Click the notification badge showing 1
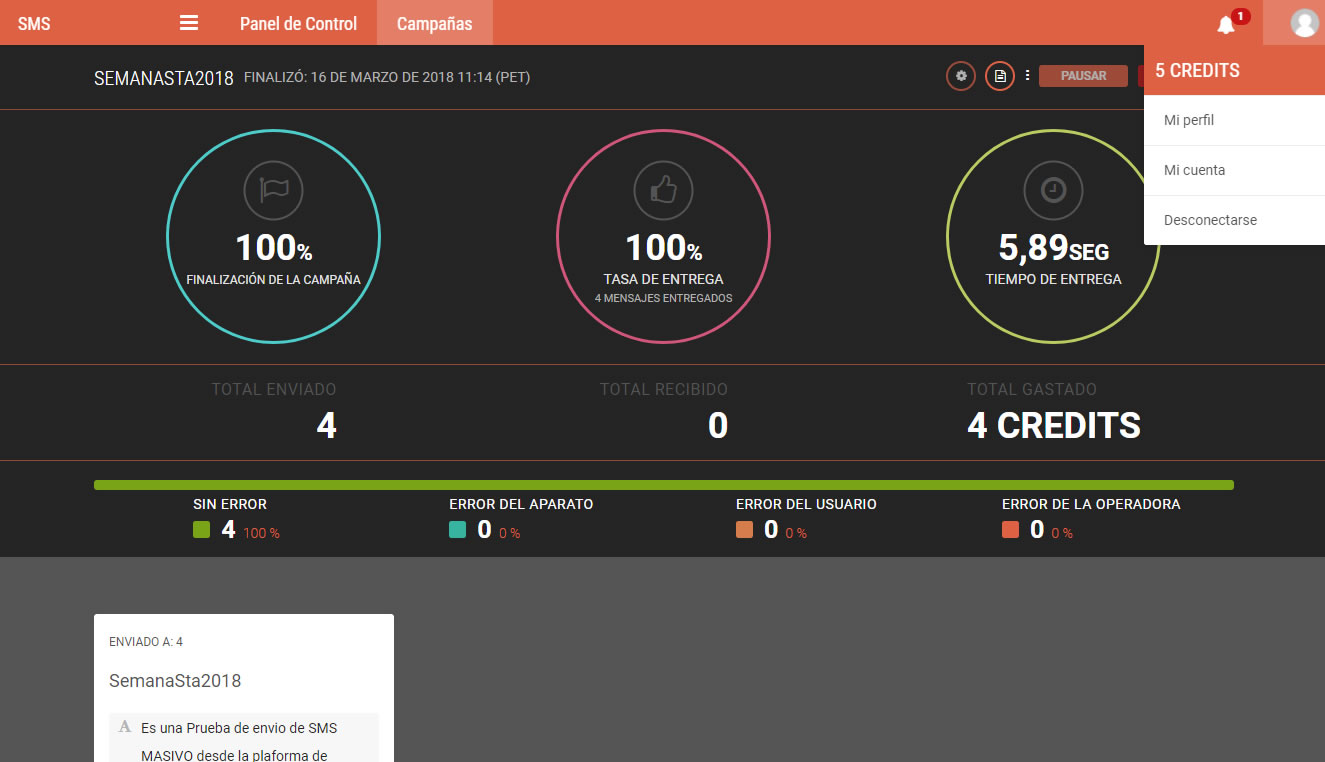 pyautogui.click(x=1241, y=16)
